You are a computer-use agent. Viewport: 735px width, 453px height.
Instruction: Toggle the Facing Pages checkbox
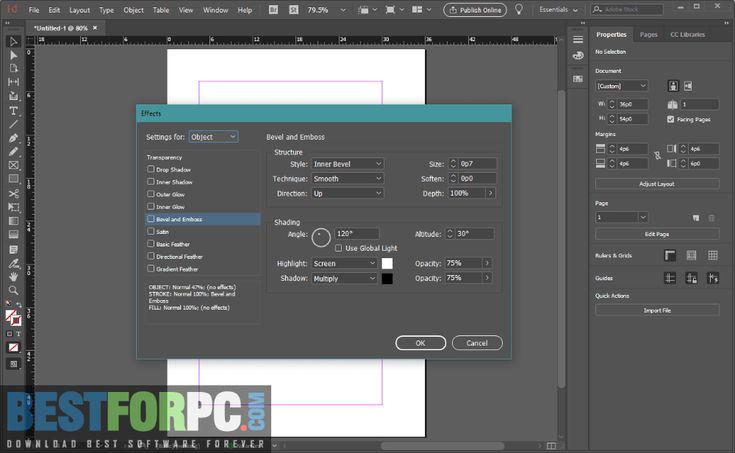670,119
